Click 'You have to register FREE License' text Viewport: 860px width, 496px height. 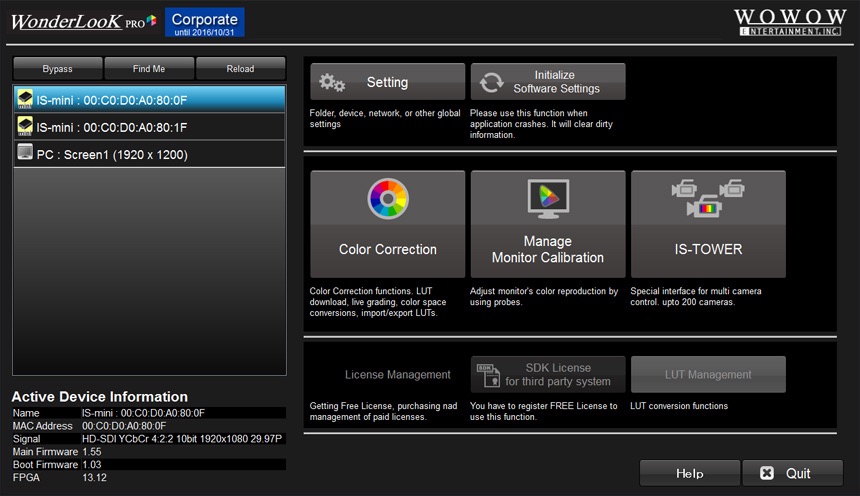(544, 411)
